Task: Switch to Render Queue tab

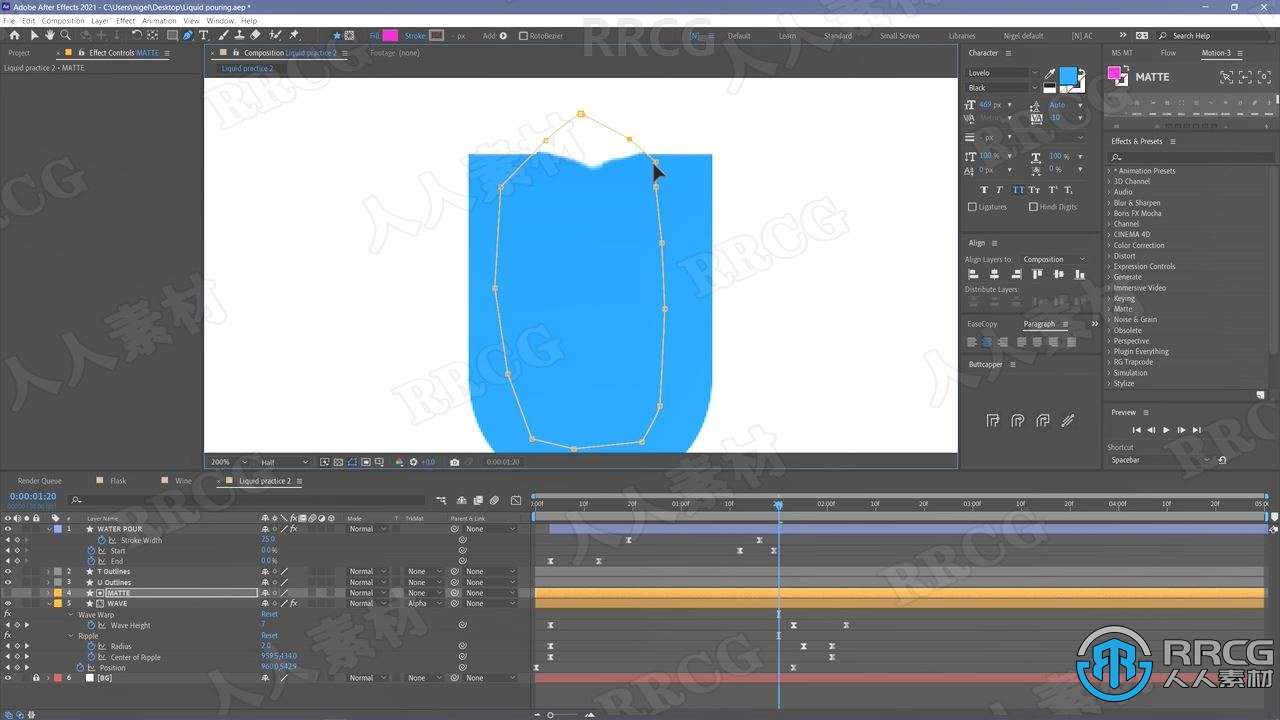Action: (x=40, y=481)
